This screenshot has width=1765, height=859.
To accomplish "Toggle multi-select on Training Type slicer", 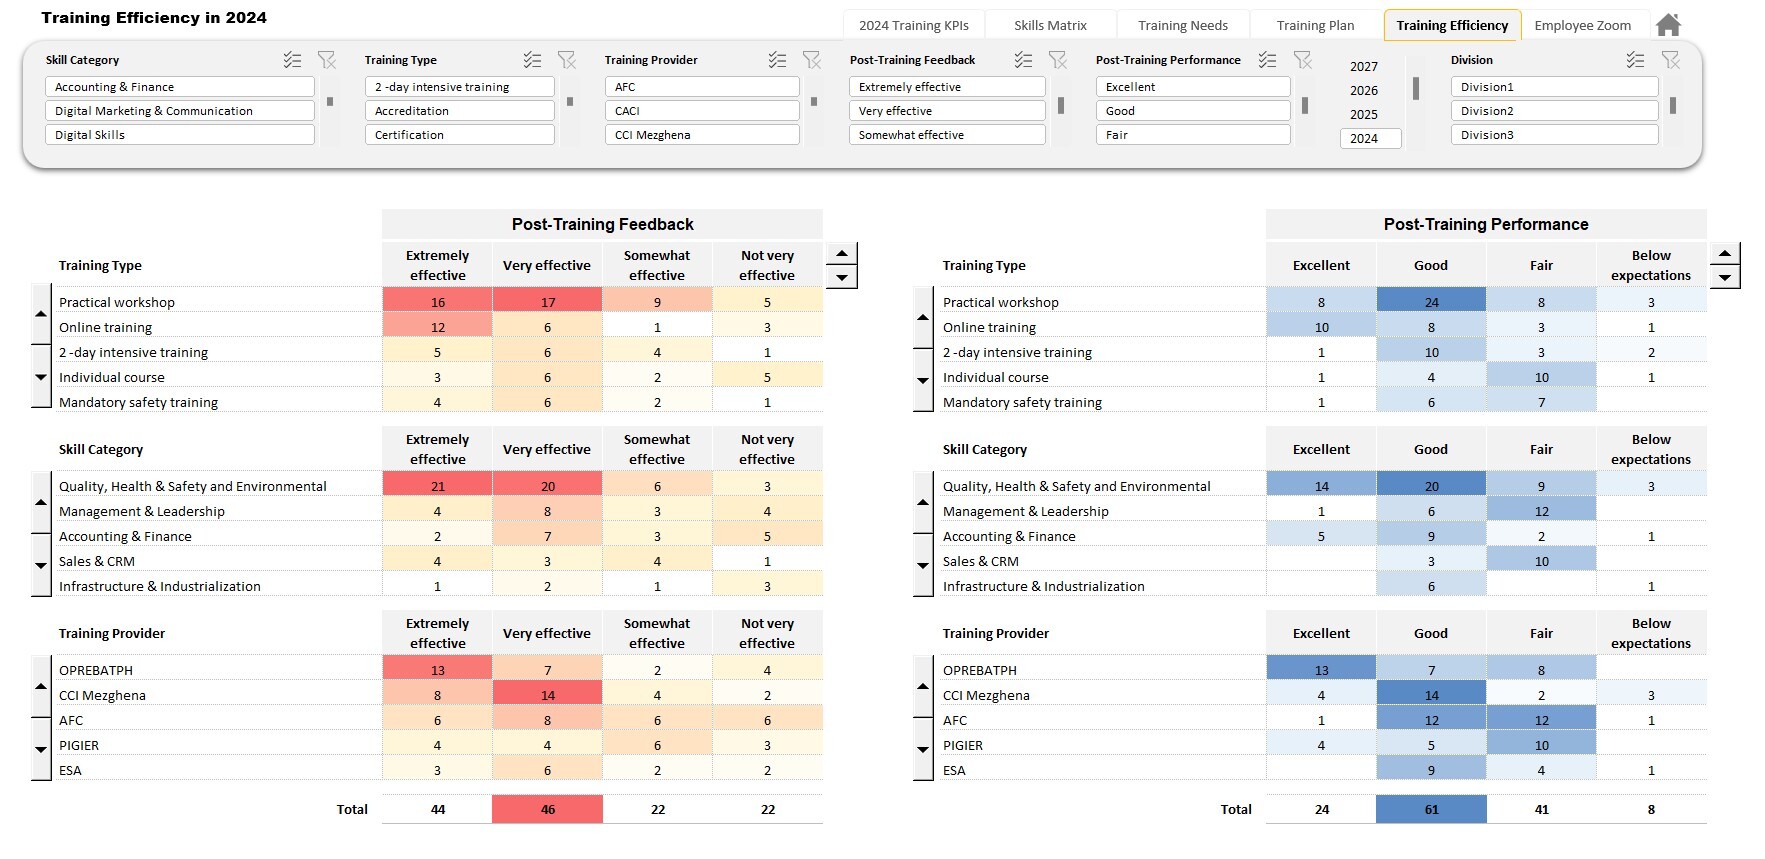I will click(532, 60).
